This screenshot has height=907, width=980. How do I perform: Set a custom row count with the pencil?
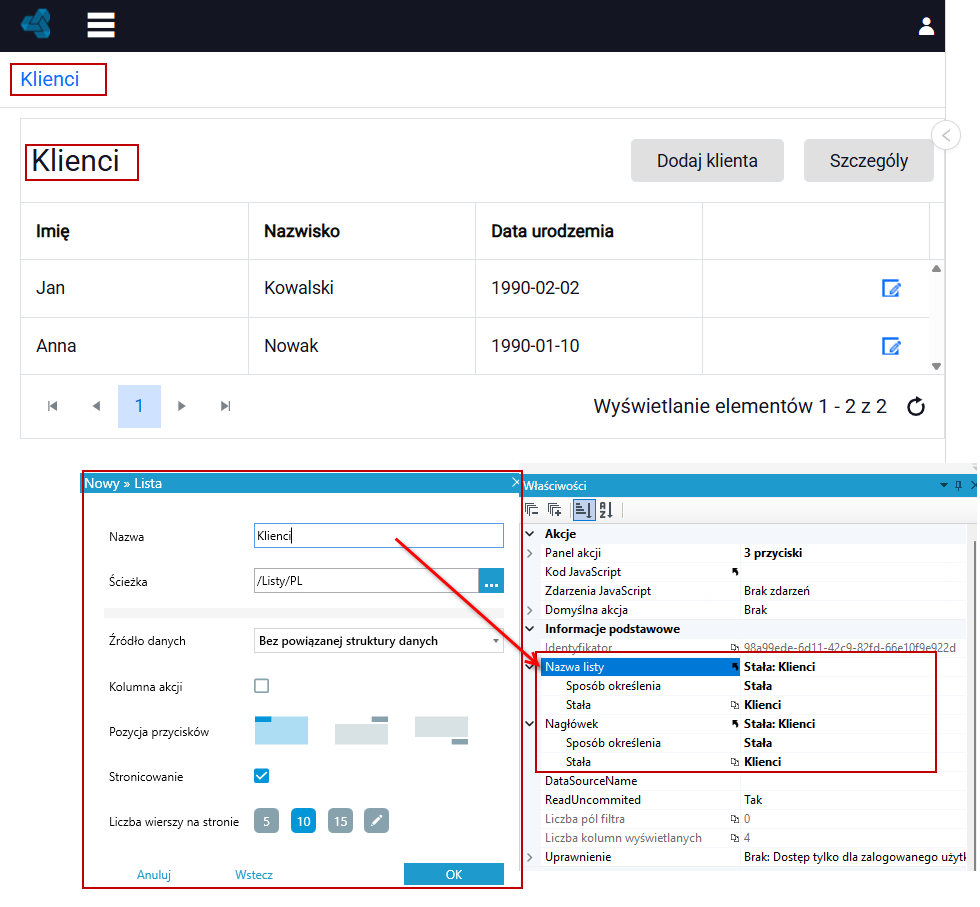coord(376,821)
